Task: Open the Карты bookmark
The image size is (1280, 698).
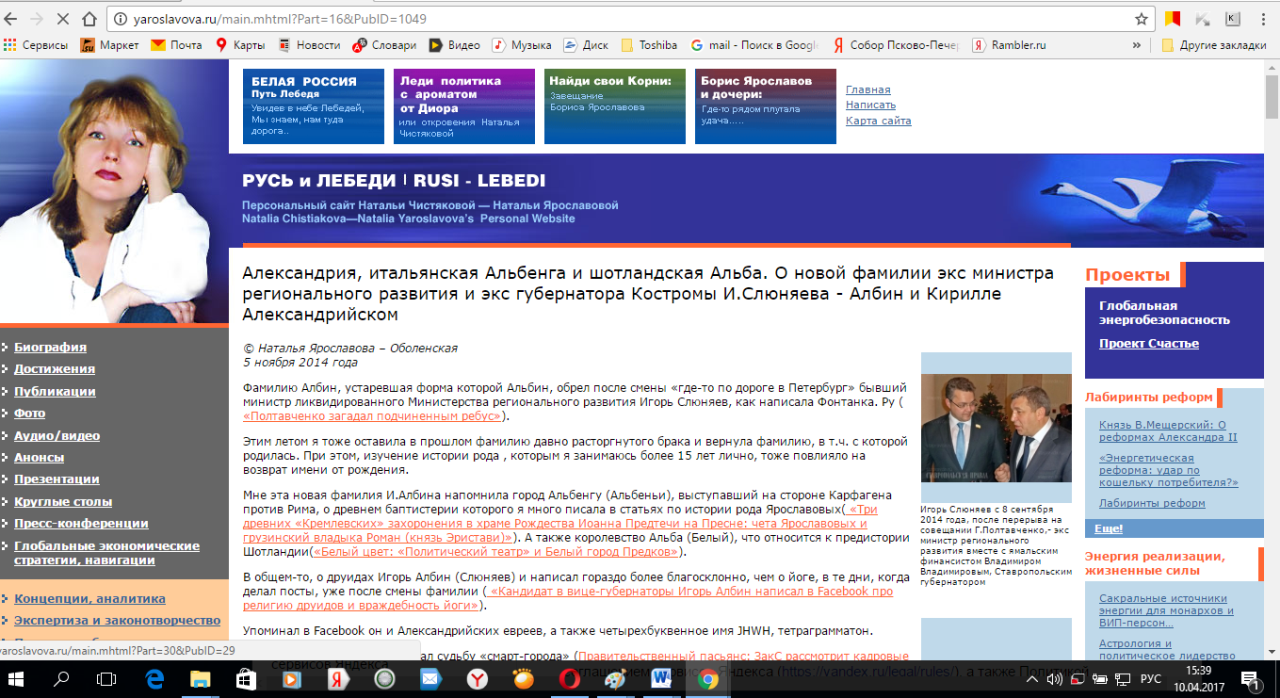Action: [240, 45]
